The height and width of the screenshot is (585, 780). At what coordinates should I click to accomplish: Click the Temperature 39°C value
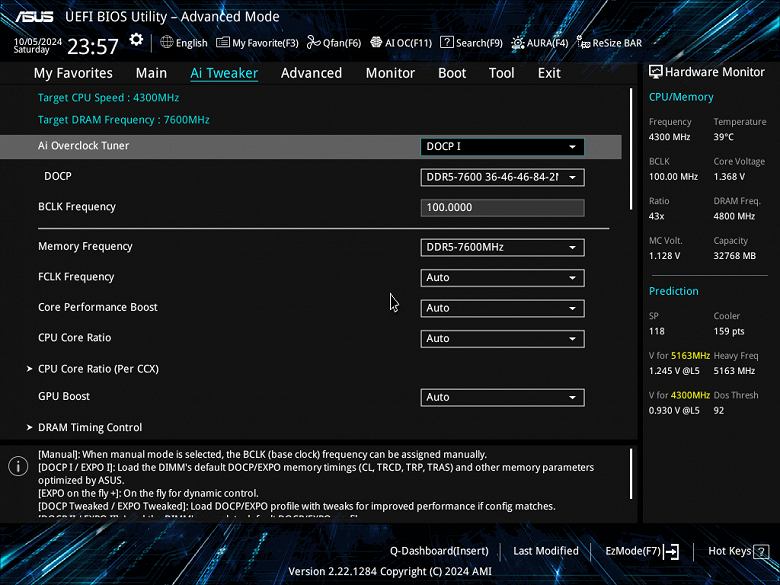point(723,137)
